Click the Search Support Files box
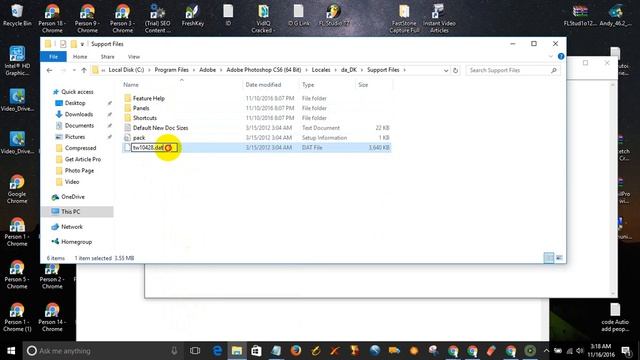This screenshot has height=360, width=640. tap(513, 70)
